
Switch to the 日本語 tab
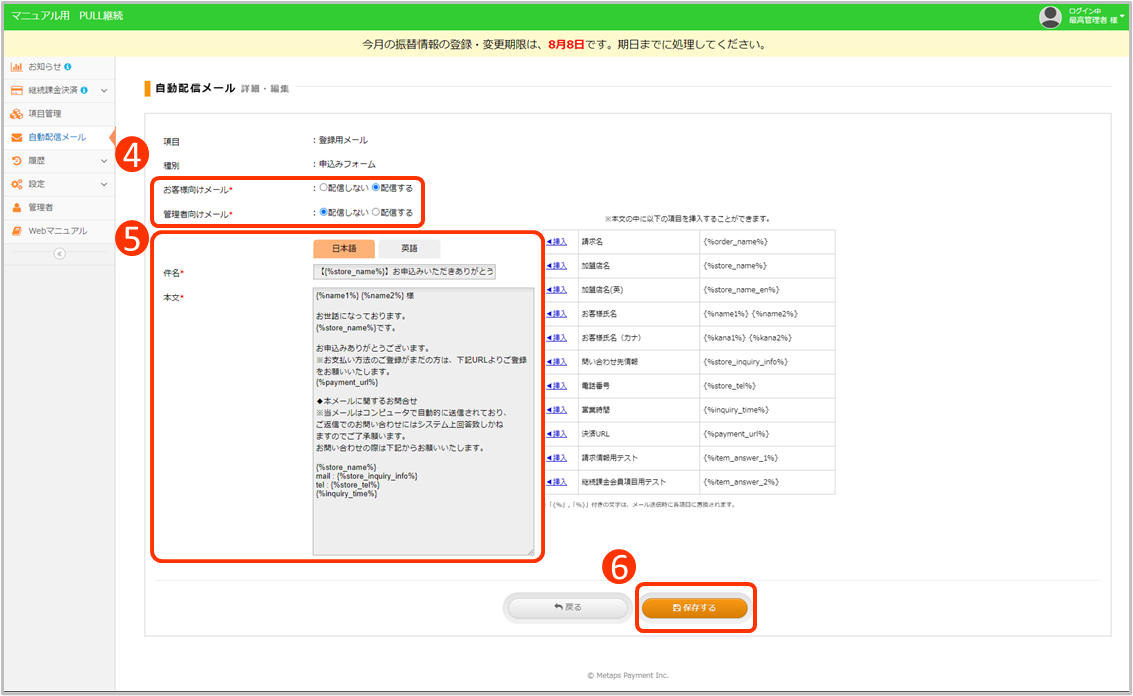343,249
